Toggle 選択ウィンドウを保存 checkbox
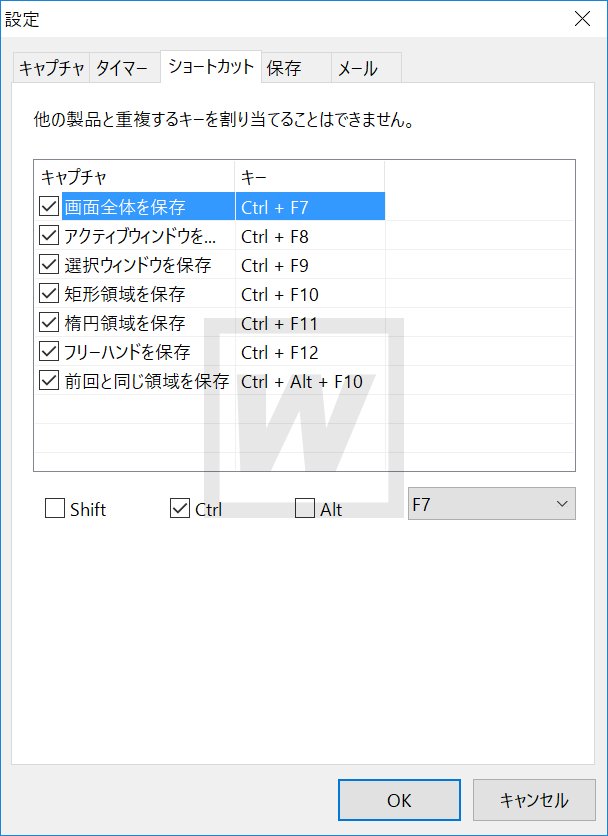This screenshot has height=836, width=608. point(49,265)
